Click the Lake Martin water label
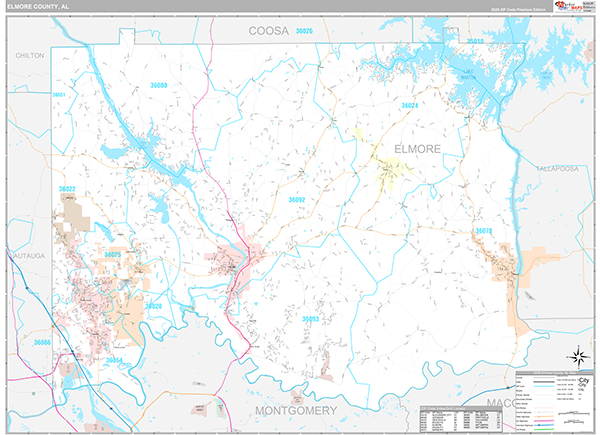Screen dimensions: 600x435 (x=468, y=74)
